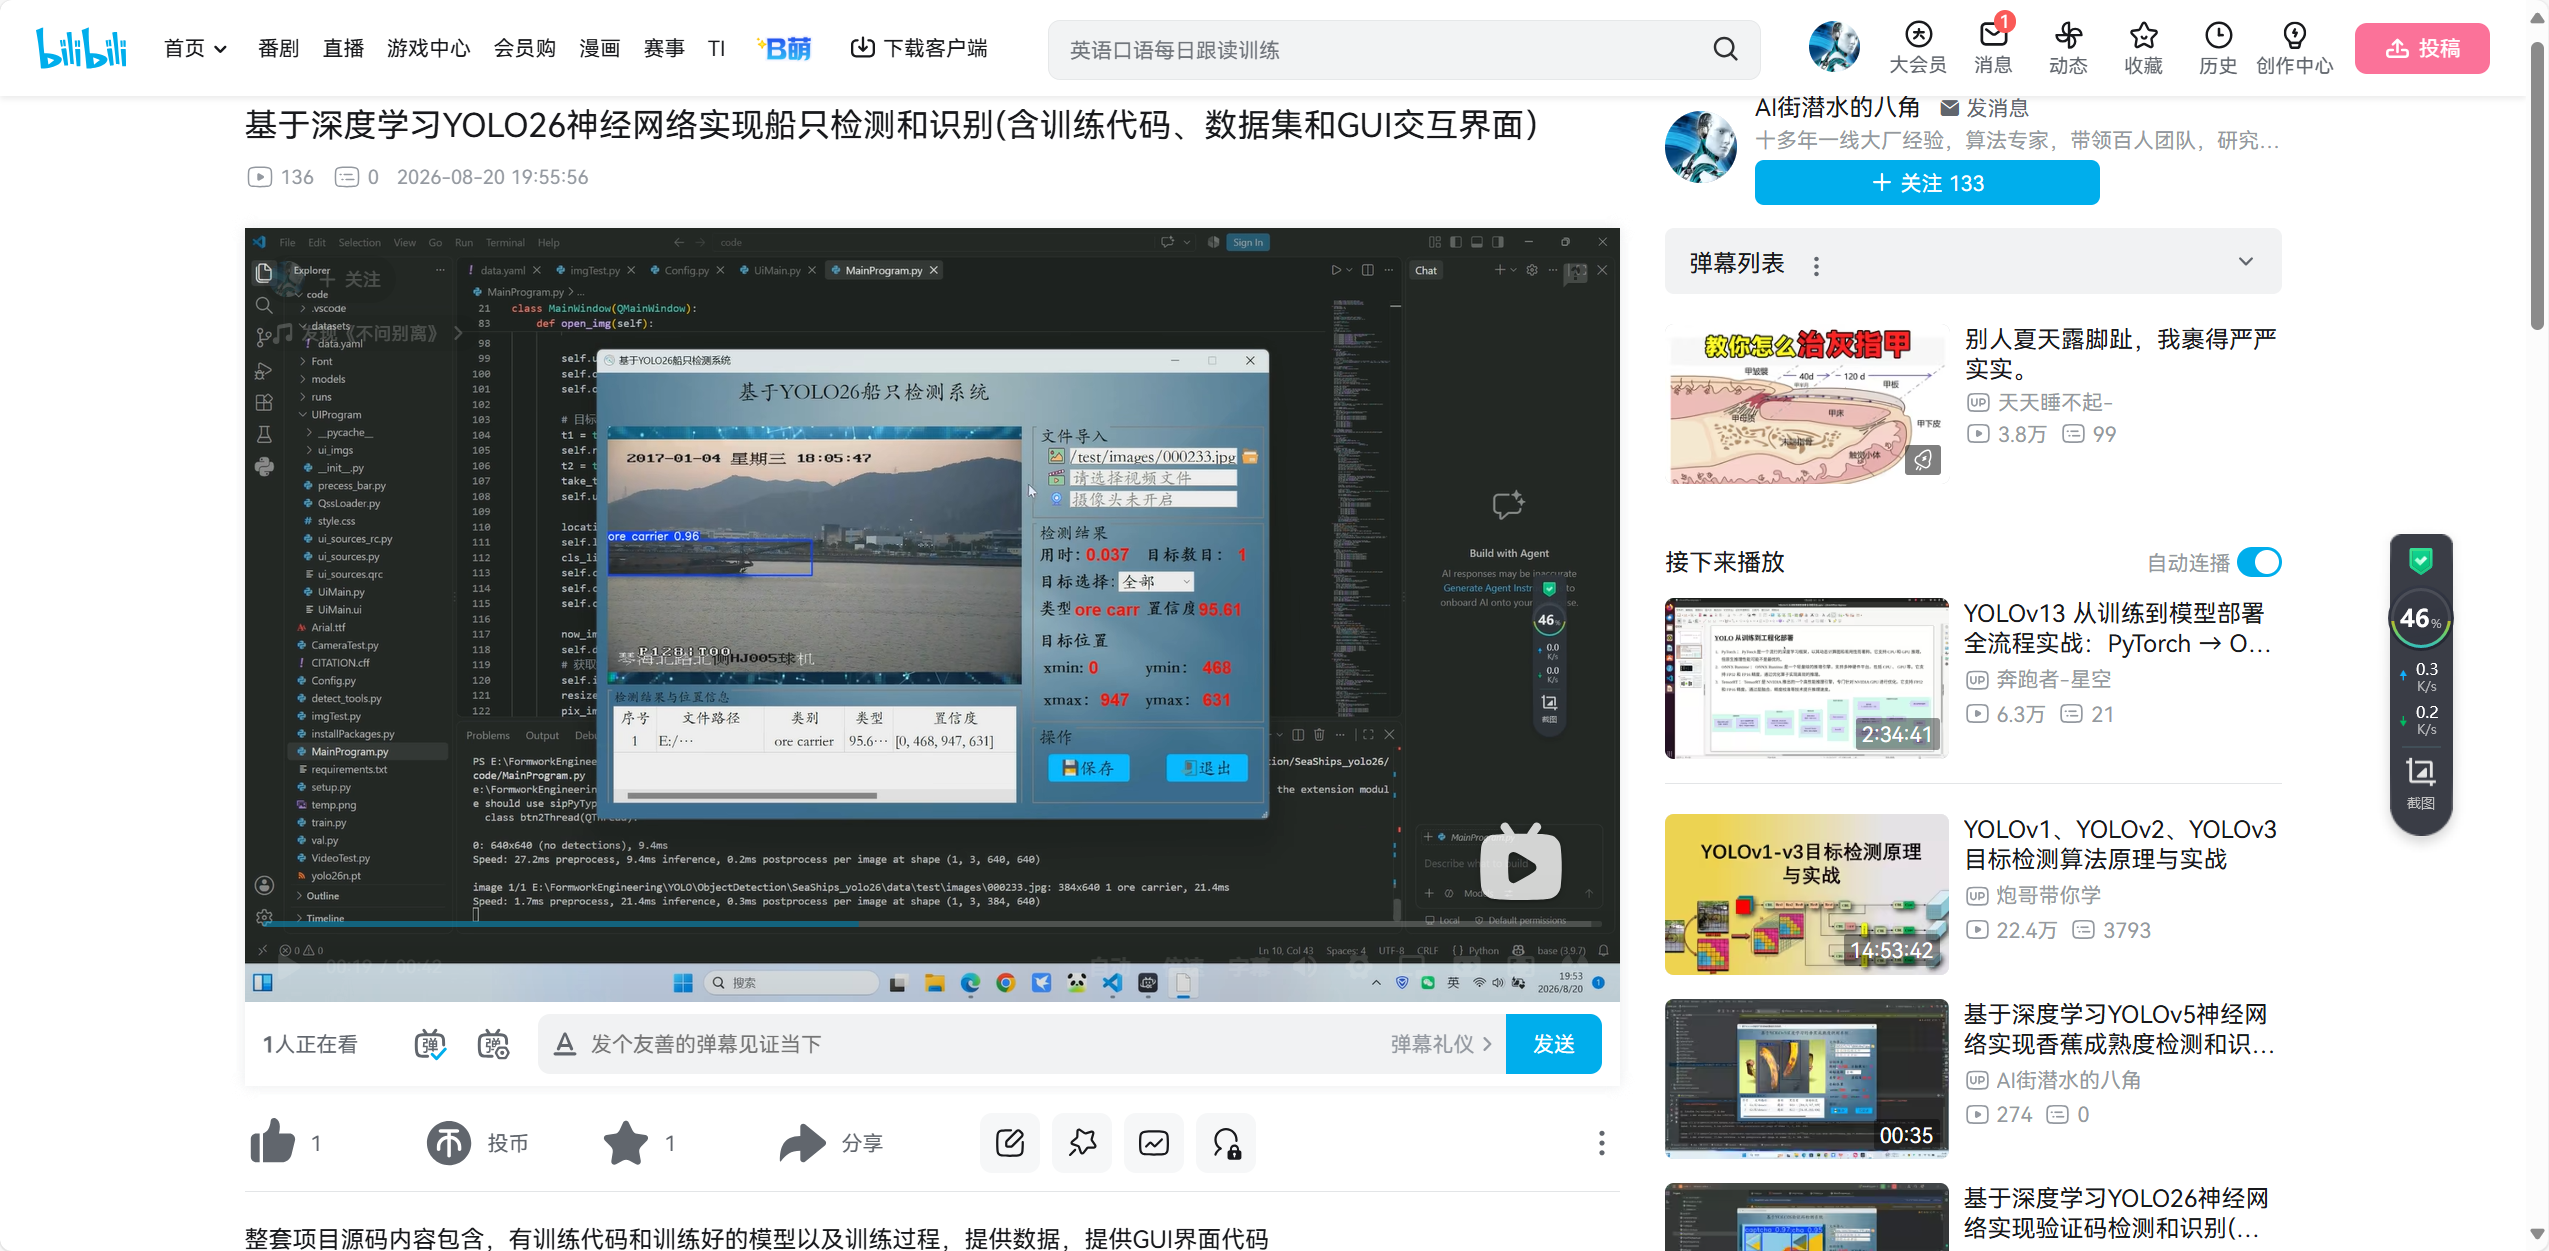
Task: Give a coin with the 投币 icon
Action: [449, 1142]
